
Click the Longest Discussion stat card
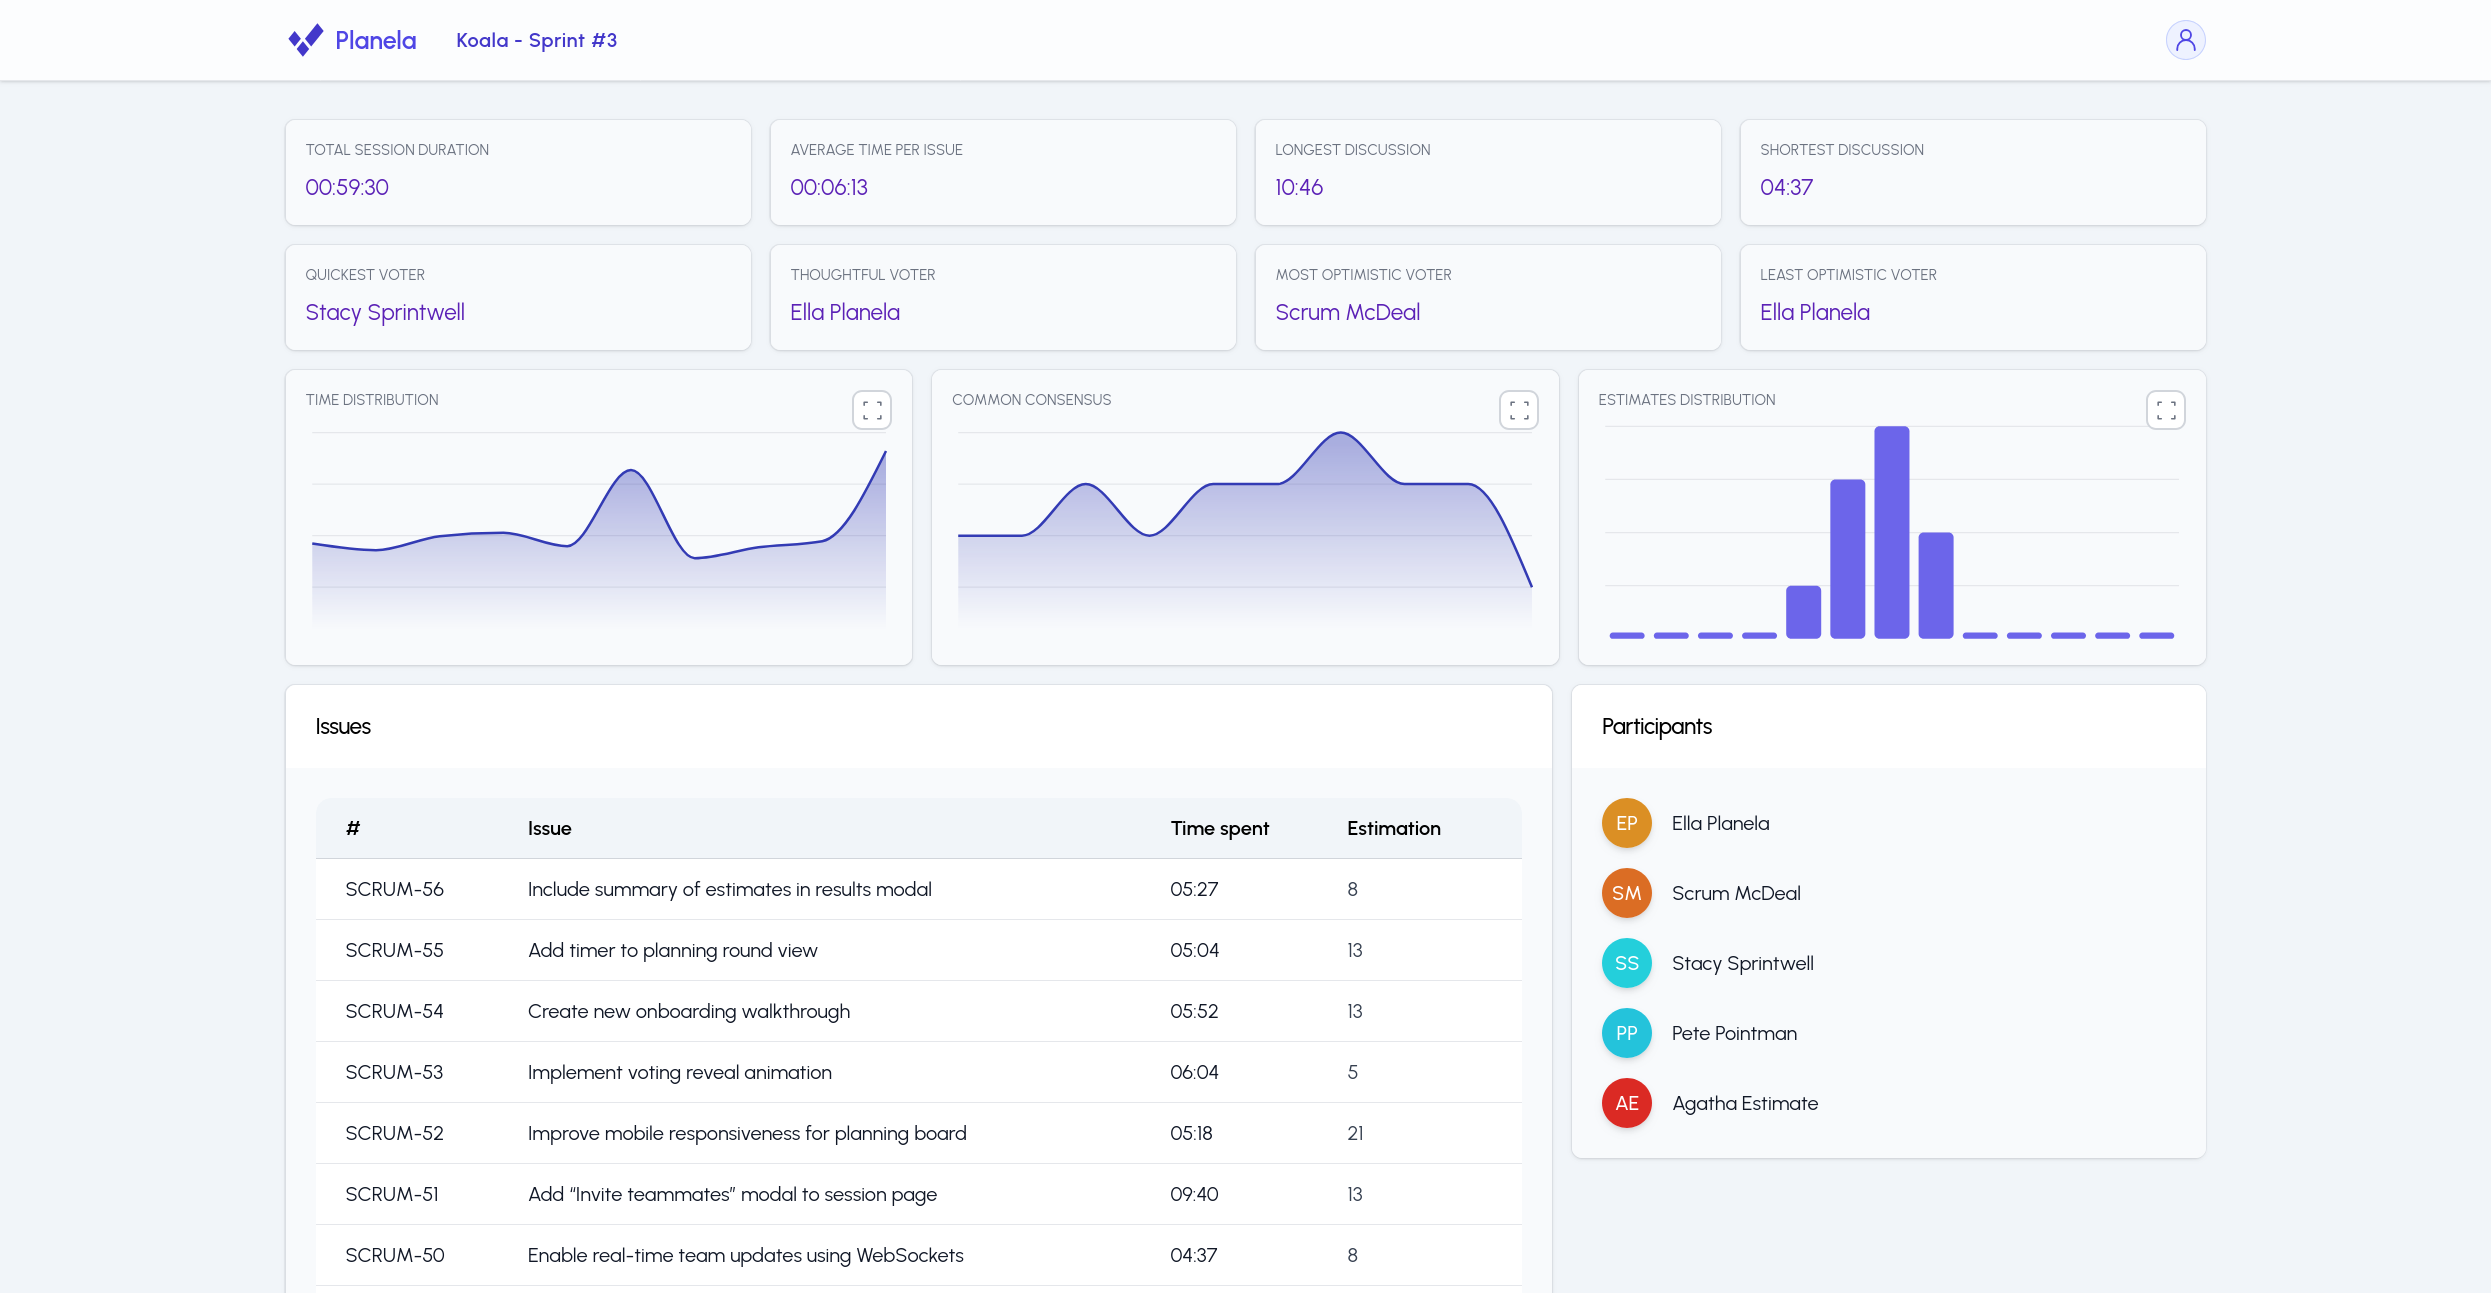[x=1488, y=172]
